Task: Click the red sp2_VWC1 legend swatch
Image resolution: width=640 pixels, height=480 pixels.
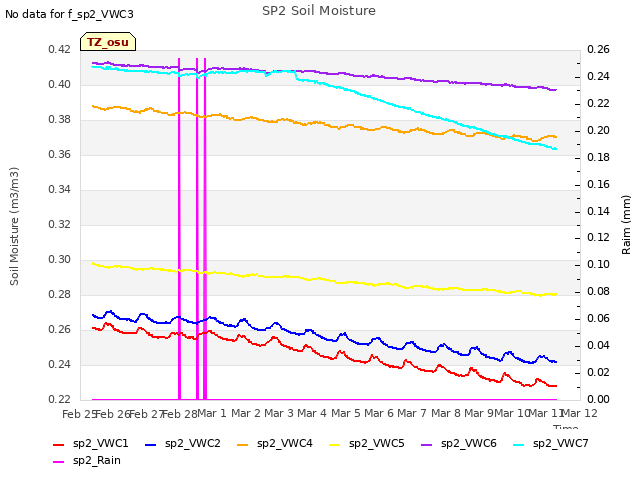Action: pos(59,444)
